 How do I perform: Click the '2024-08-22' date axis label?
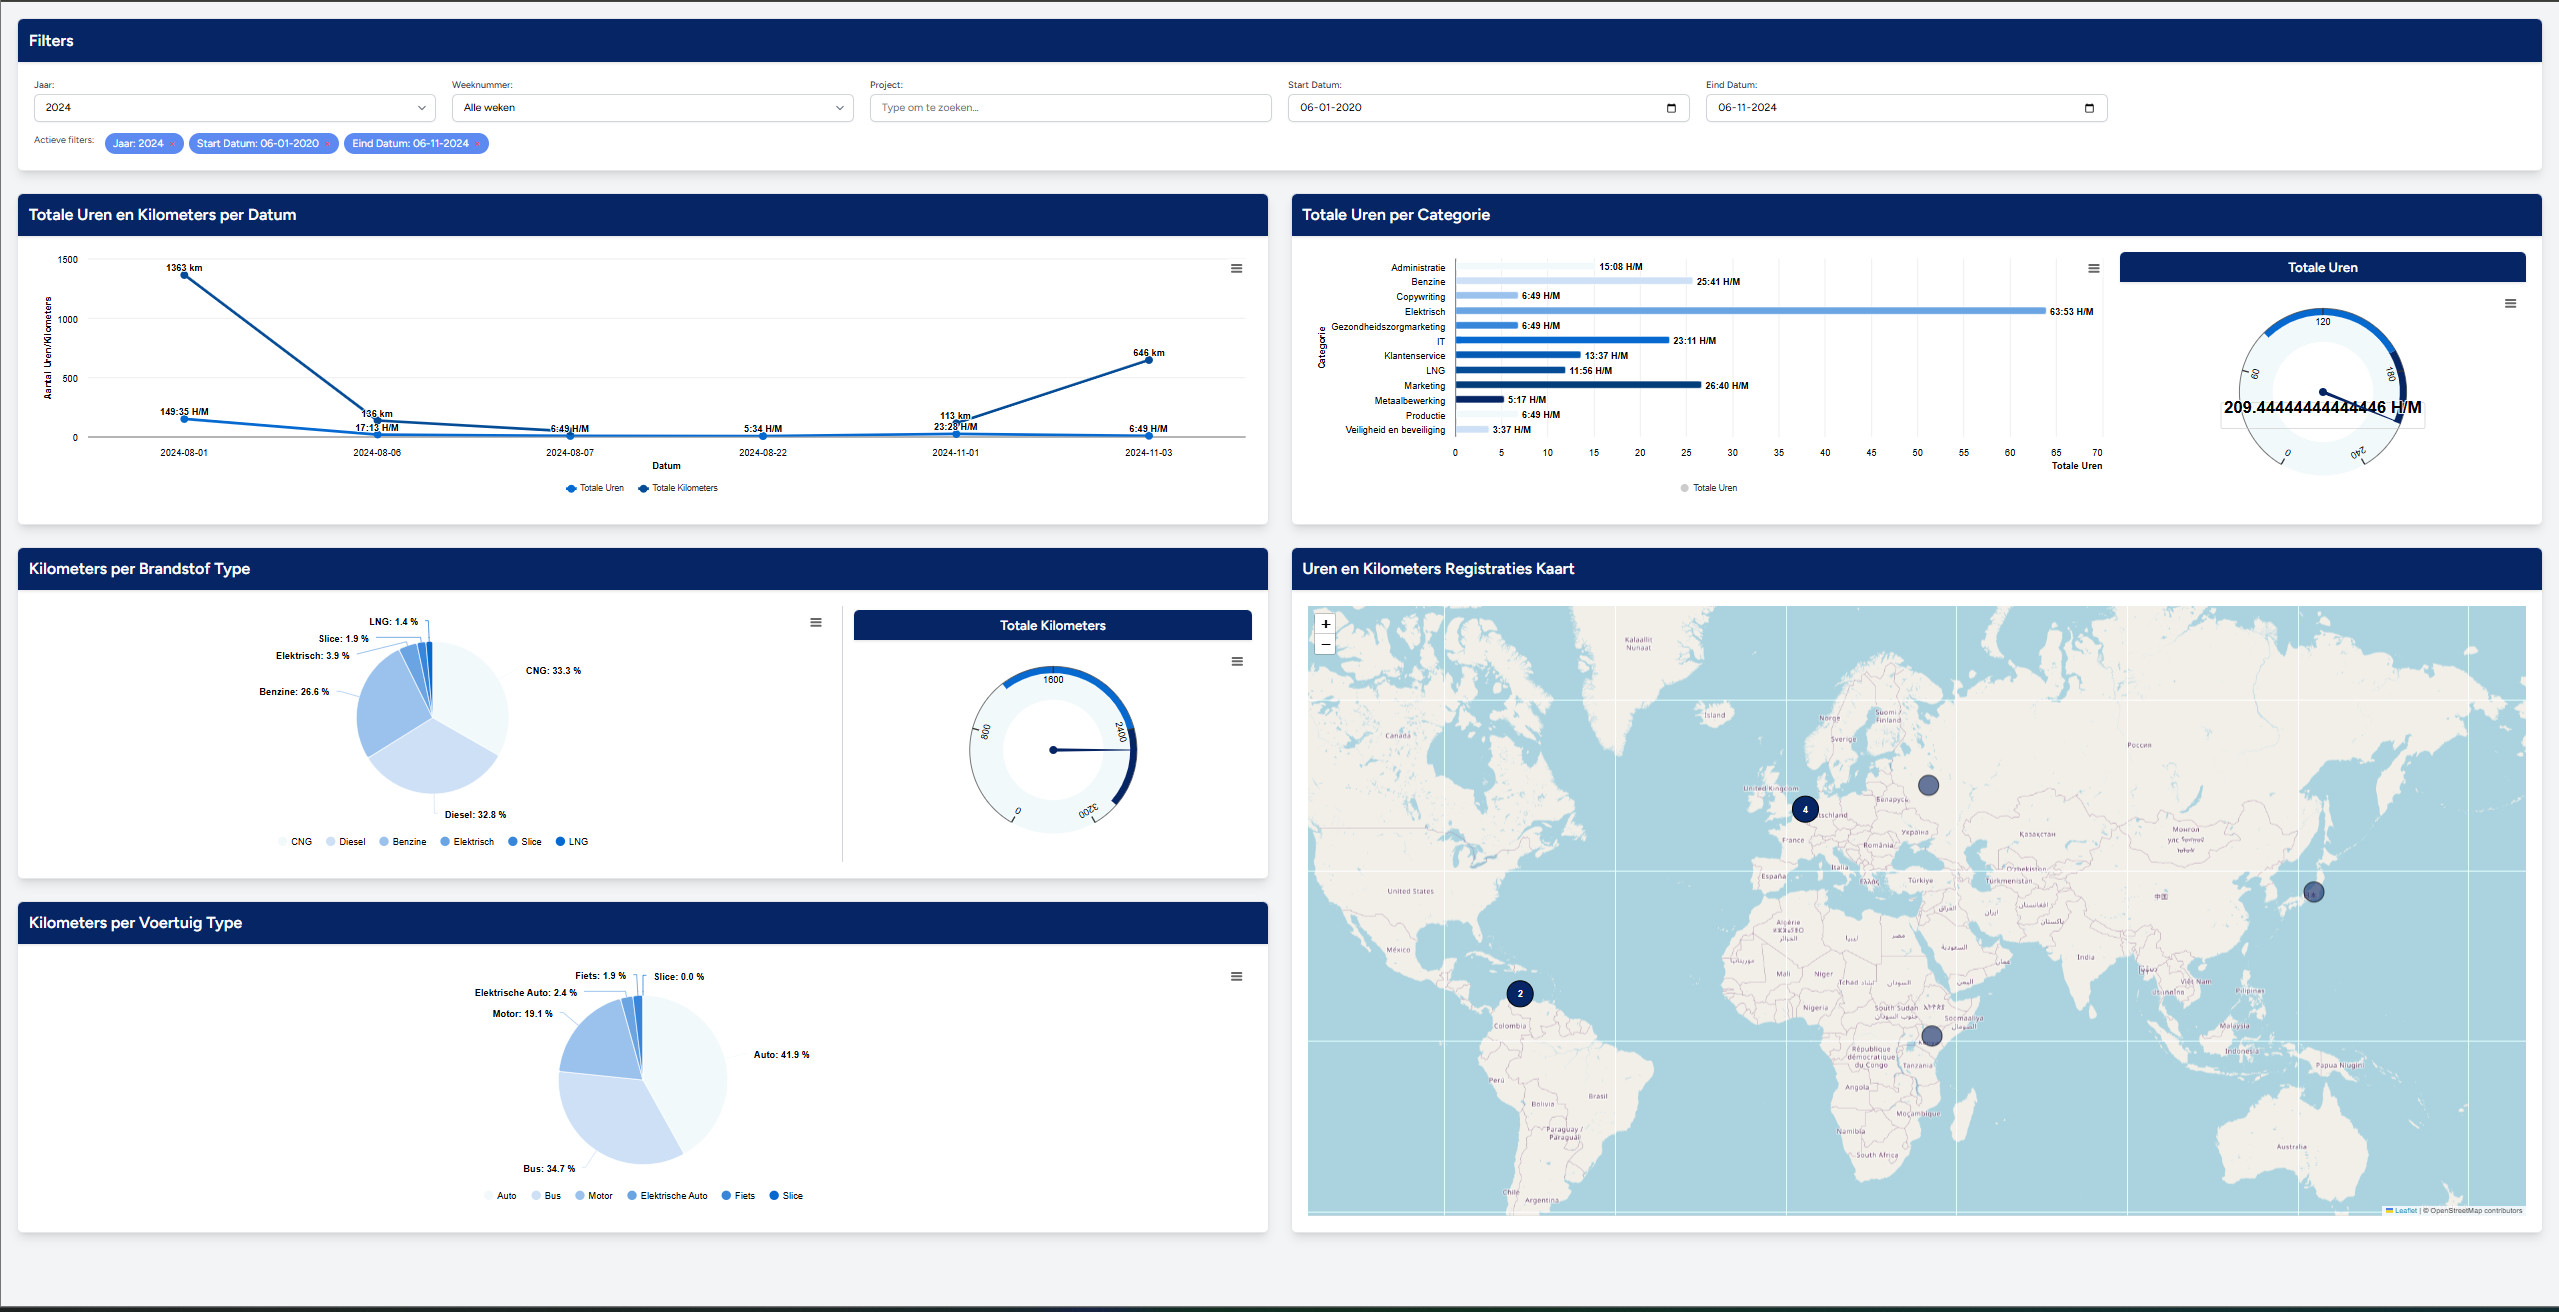[763, 453]
